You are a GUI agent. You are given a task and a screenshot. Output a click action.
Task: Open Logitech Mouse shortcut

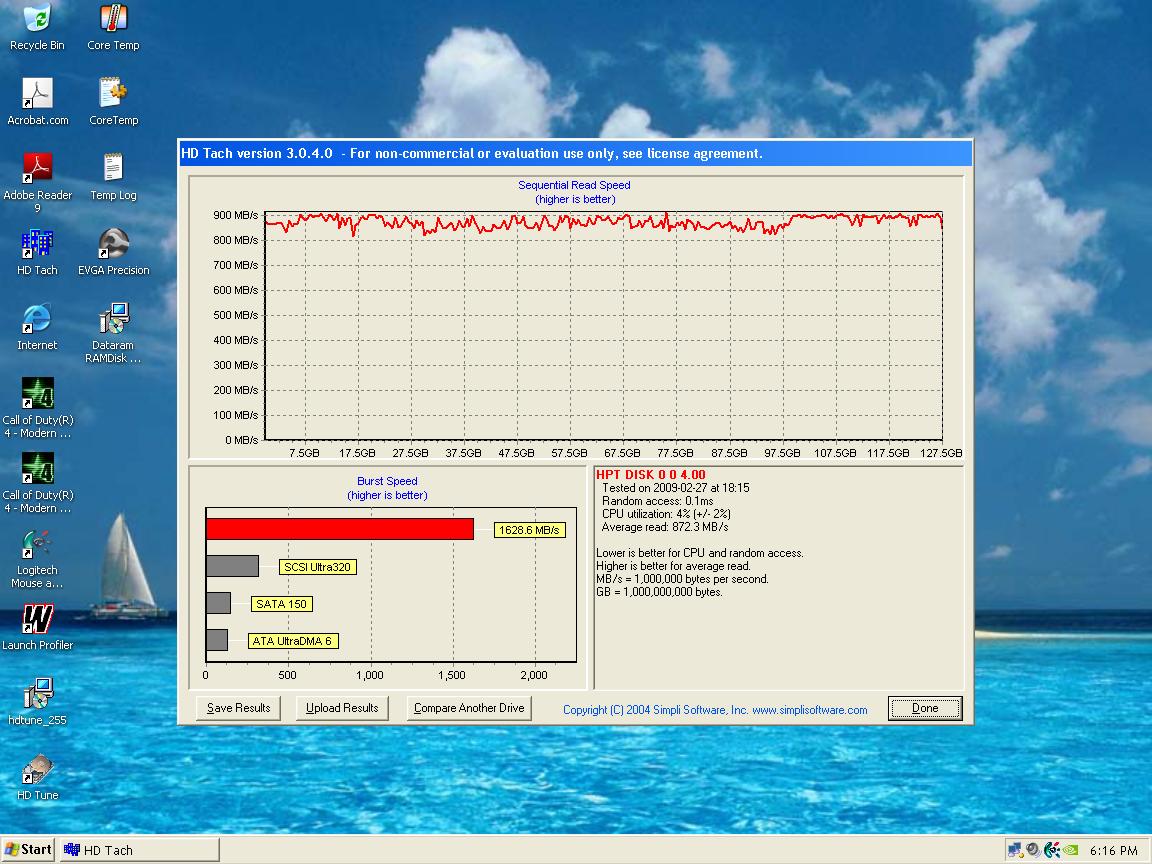[37, 558]
